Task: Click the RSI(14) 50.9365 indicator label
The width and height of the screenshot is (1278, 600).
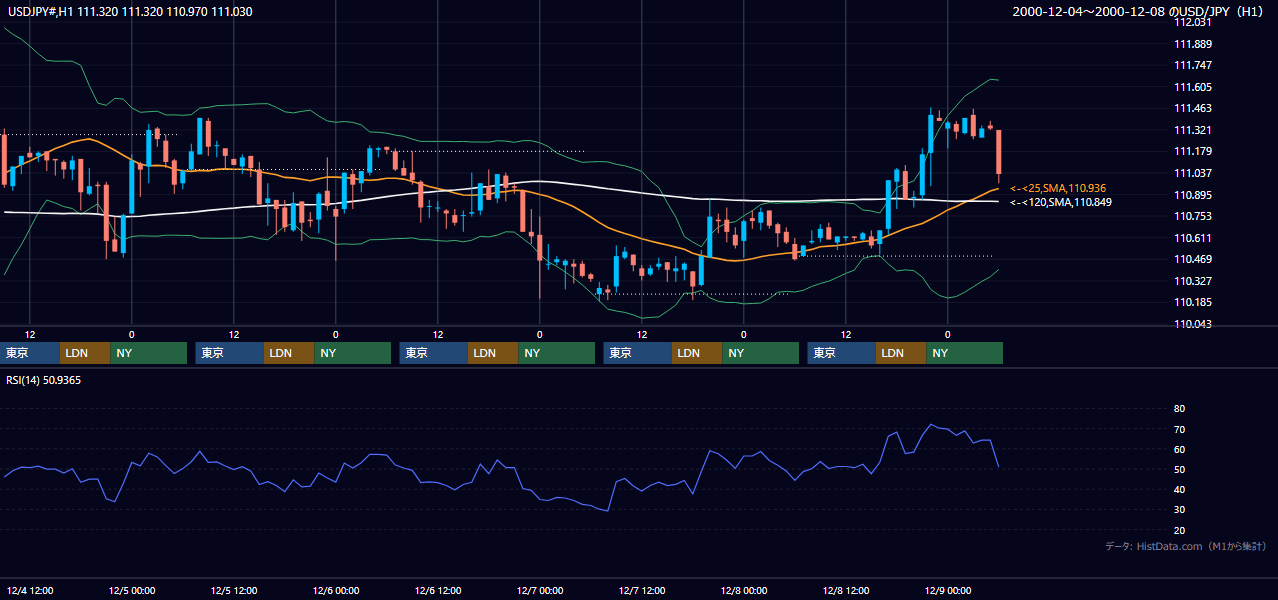Action: [44, 380]
